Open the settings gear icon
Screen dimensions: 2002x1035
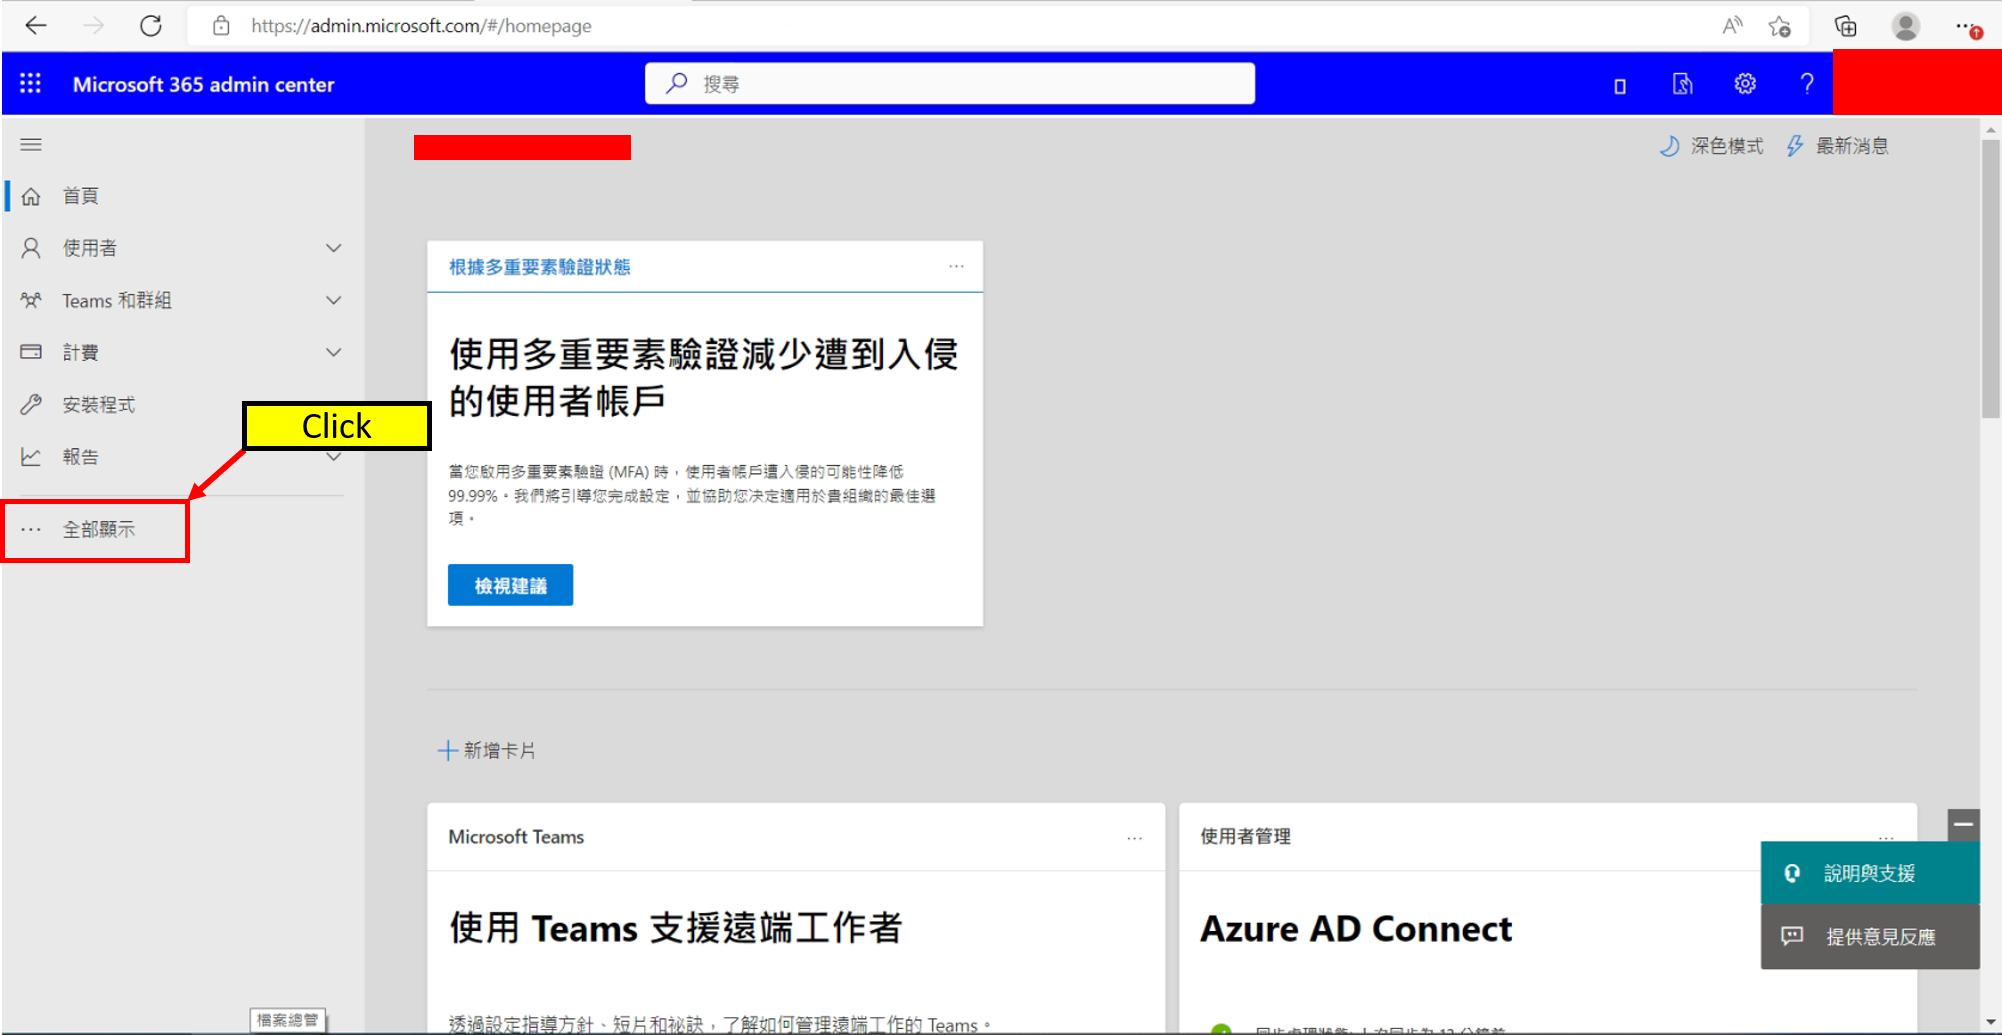coord(1744,84)
